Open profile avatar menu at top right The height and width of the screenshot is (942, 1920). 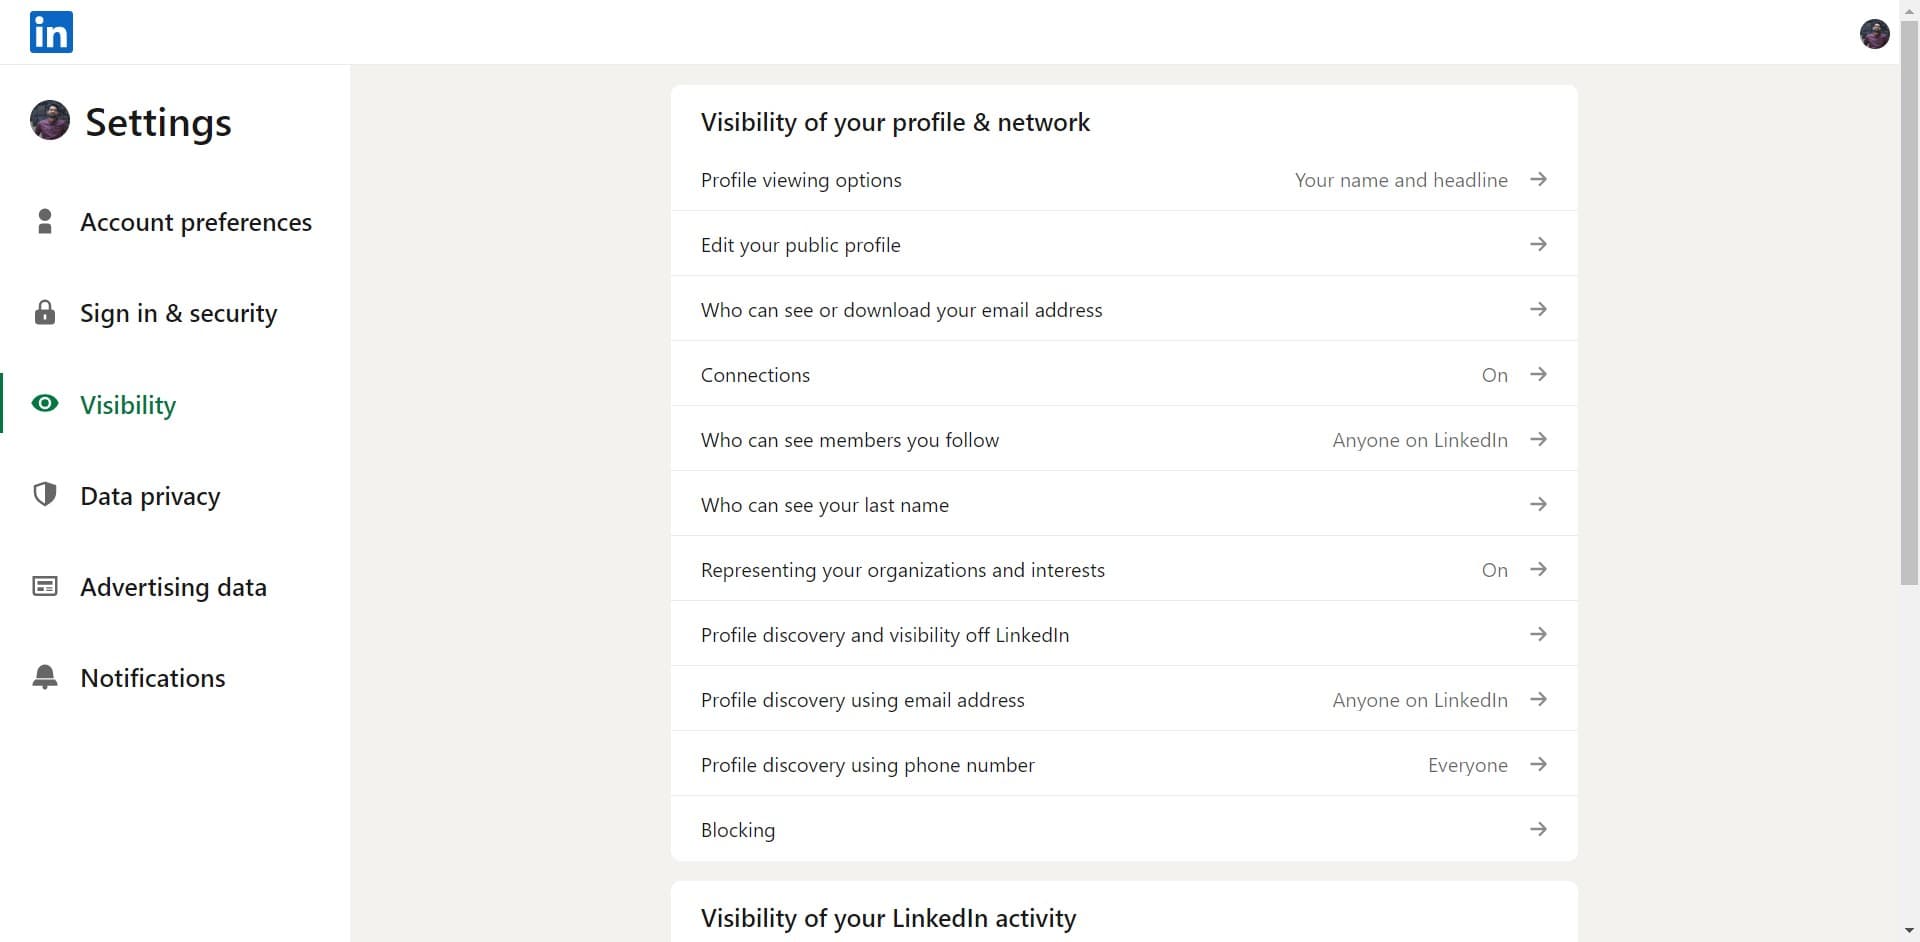tap(1874, 33)
